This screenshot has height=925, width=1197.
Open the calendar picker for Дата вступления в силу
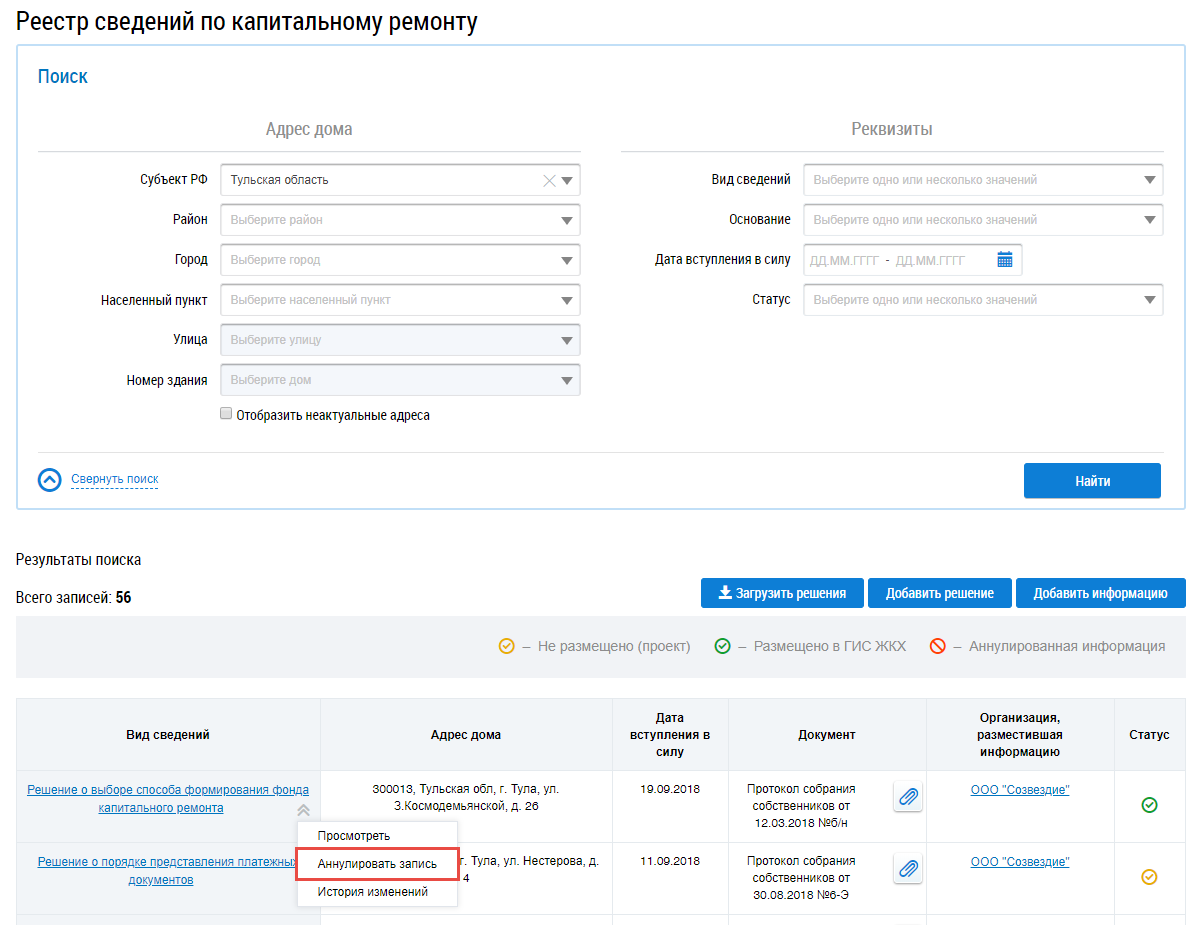point(1005,259)
